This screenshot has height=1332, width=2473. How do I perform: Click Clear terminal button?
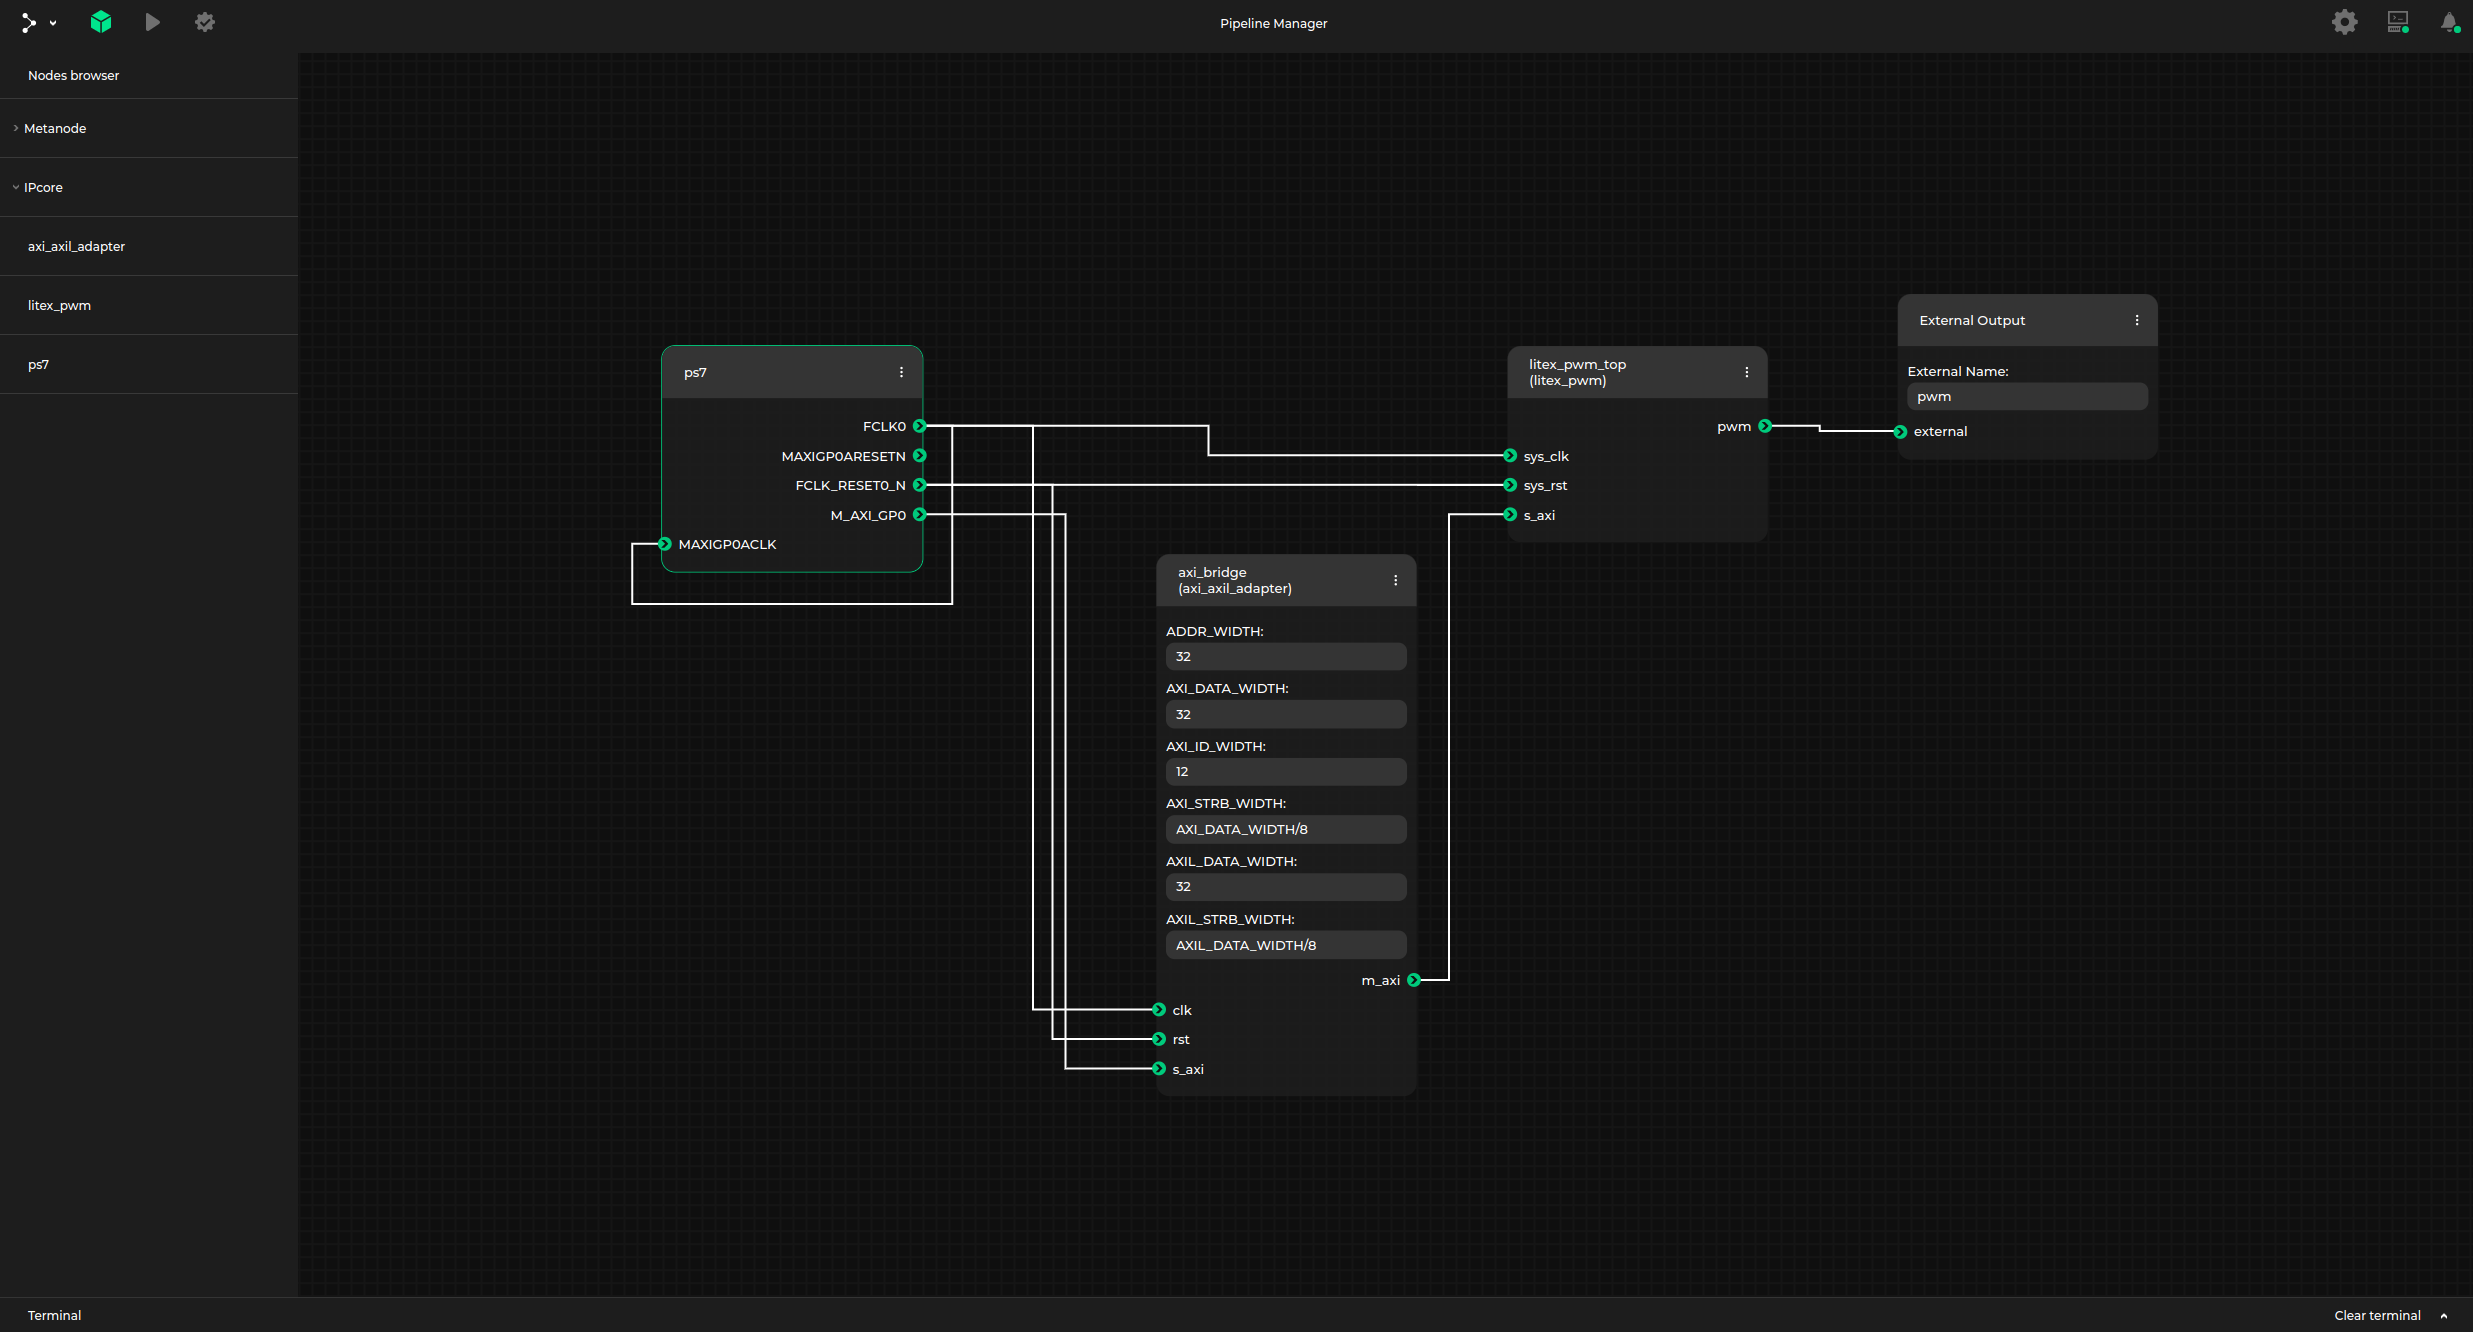2377,1315
